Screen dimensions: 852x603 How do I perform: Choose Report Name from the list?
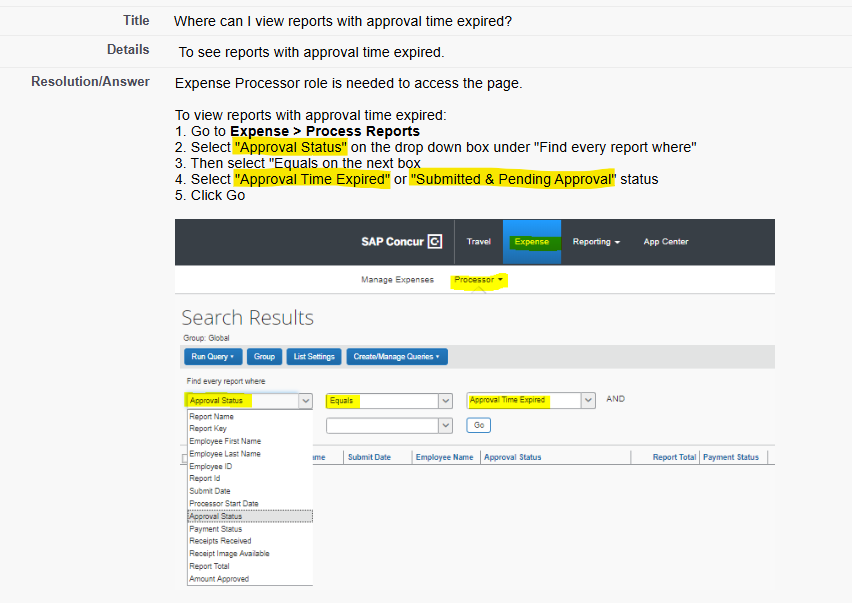(250, 416)
